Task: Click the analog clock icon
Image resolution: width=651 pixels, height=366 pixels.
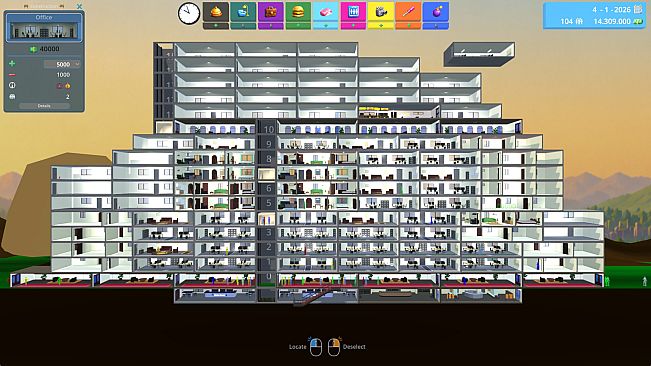Action: pyautogui.click(x=189, y=13)
